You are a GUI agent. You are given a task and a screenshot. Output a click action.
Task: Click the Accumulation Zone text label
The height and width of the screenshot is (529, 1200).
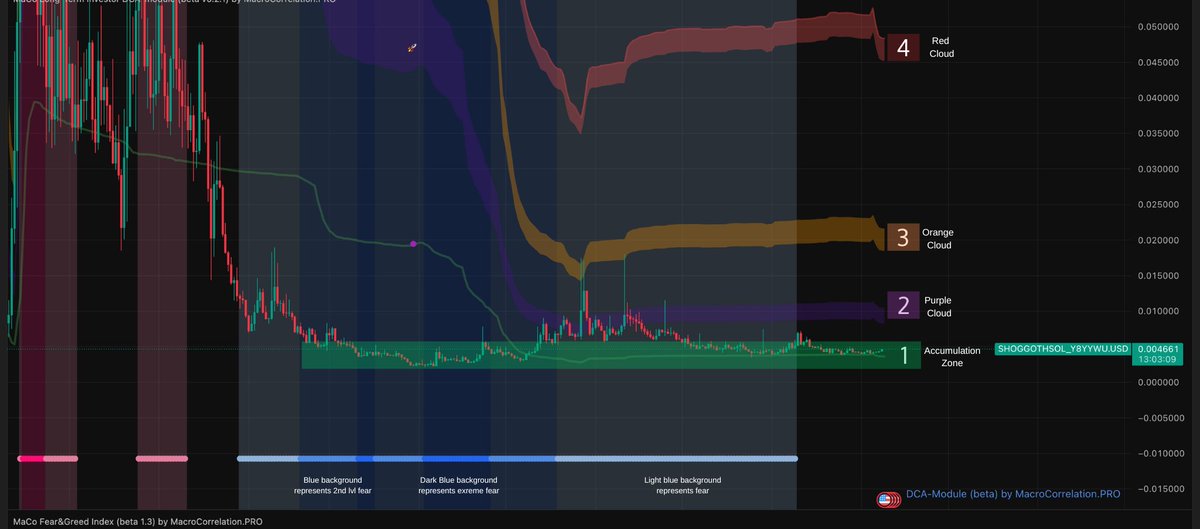(952, 357)
